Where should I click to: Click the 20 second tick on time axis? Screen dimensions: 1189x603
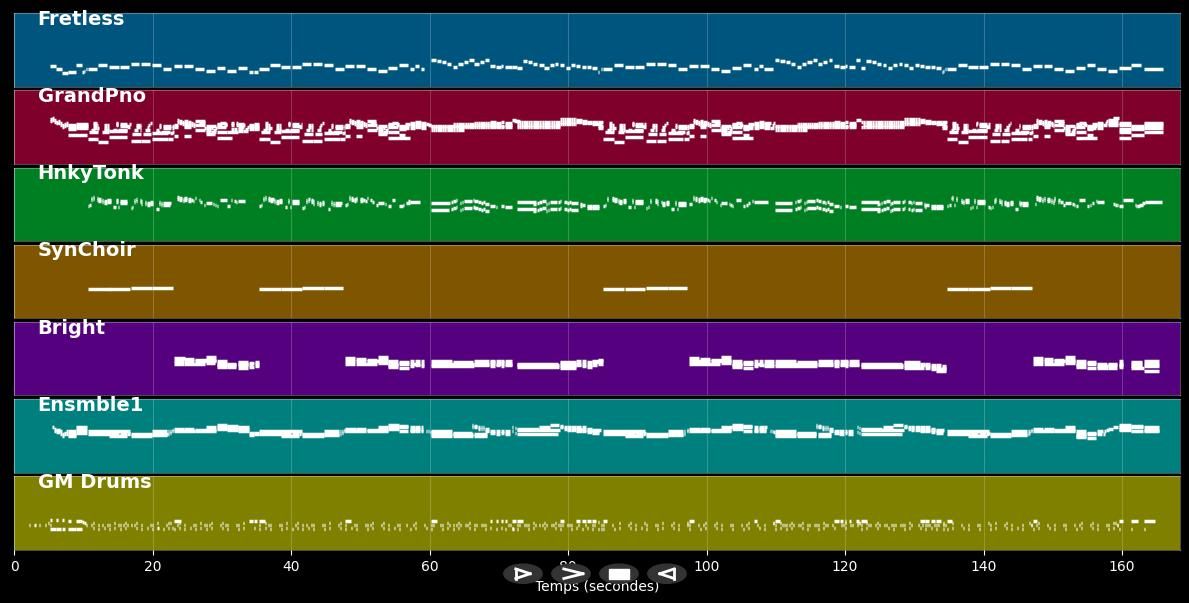[x=153, y=566]
